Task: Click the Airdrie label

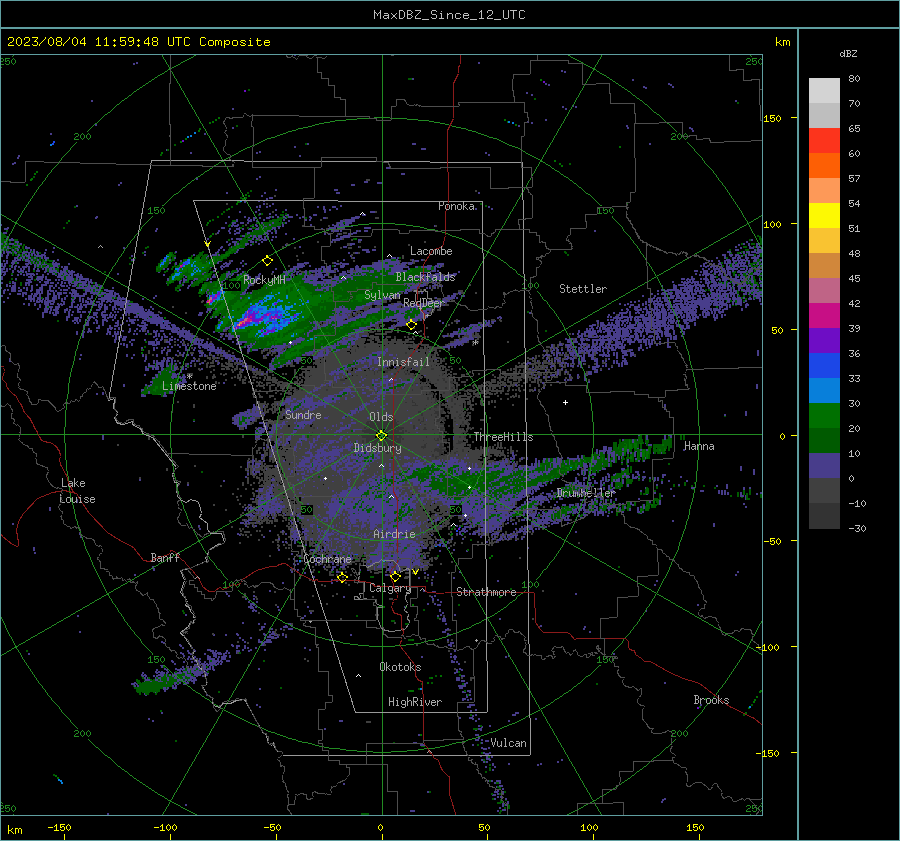Action: [x=394, y=534]
